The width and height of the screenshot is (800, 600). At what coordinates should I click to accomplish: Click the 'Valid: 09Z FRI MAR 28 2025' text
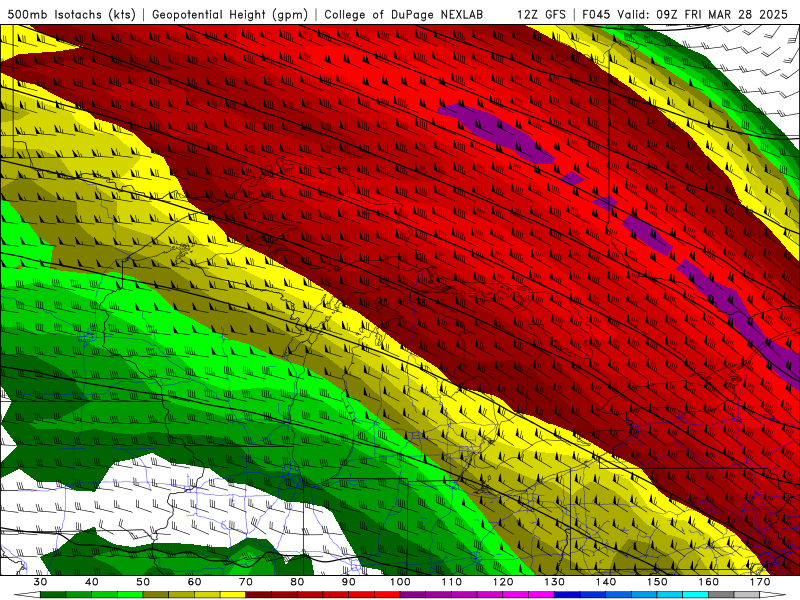point(703,14)
